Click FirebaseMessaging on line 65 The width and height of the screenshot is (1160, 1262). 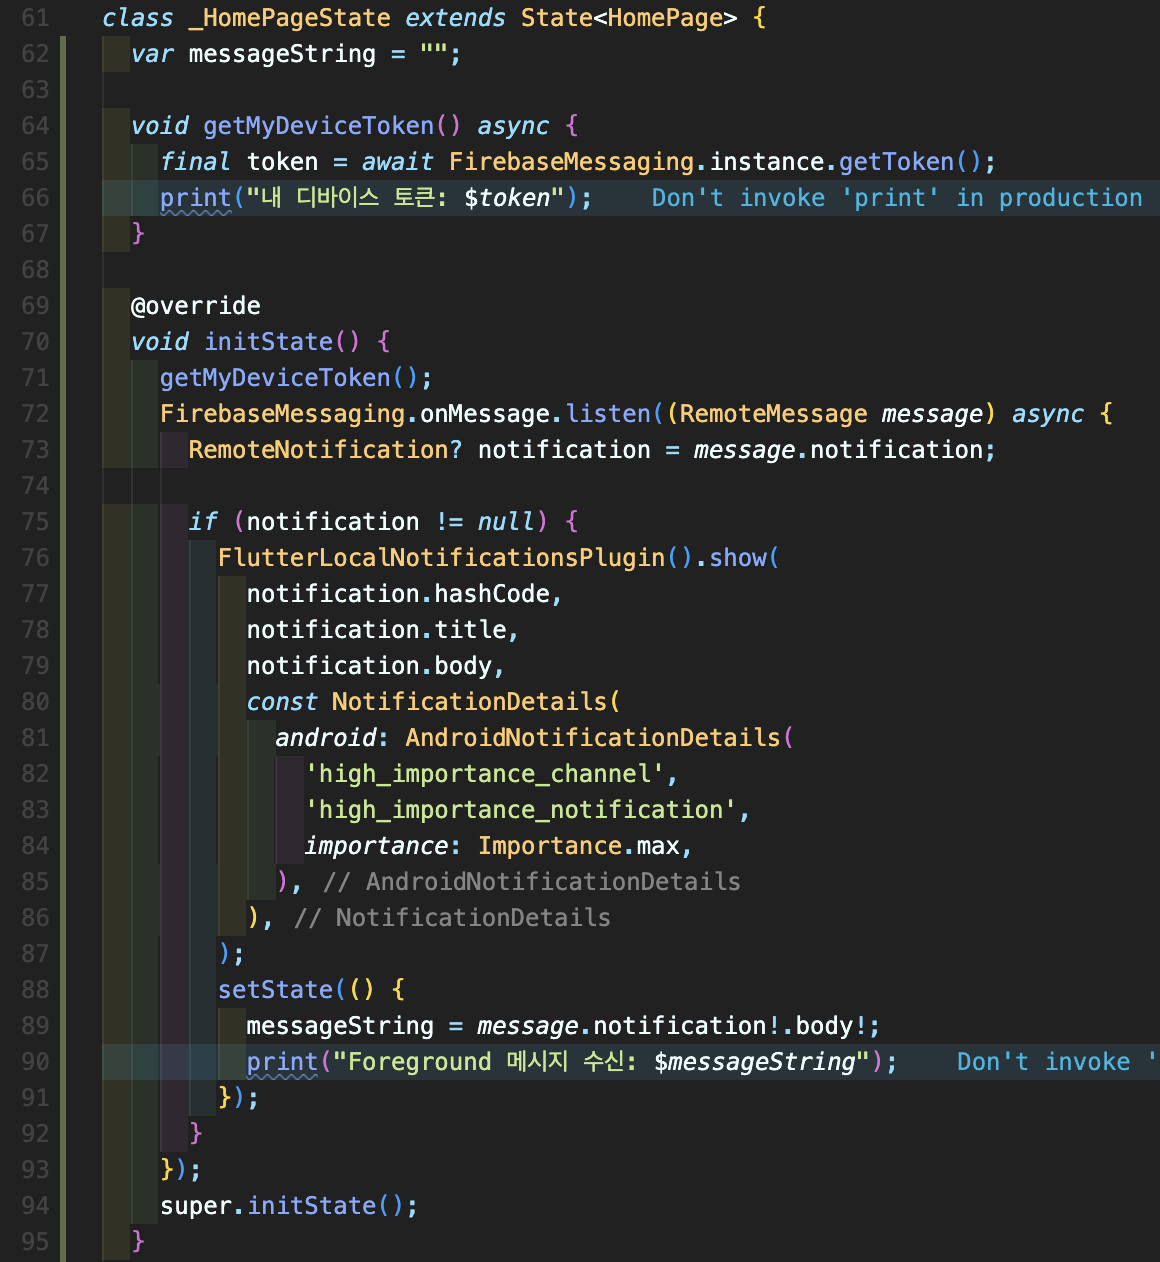coord(571,162)
